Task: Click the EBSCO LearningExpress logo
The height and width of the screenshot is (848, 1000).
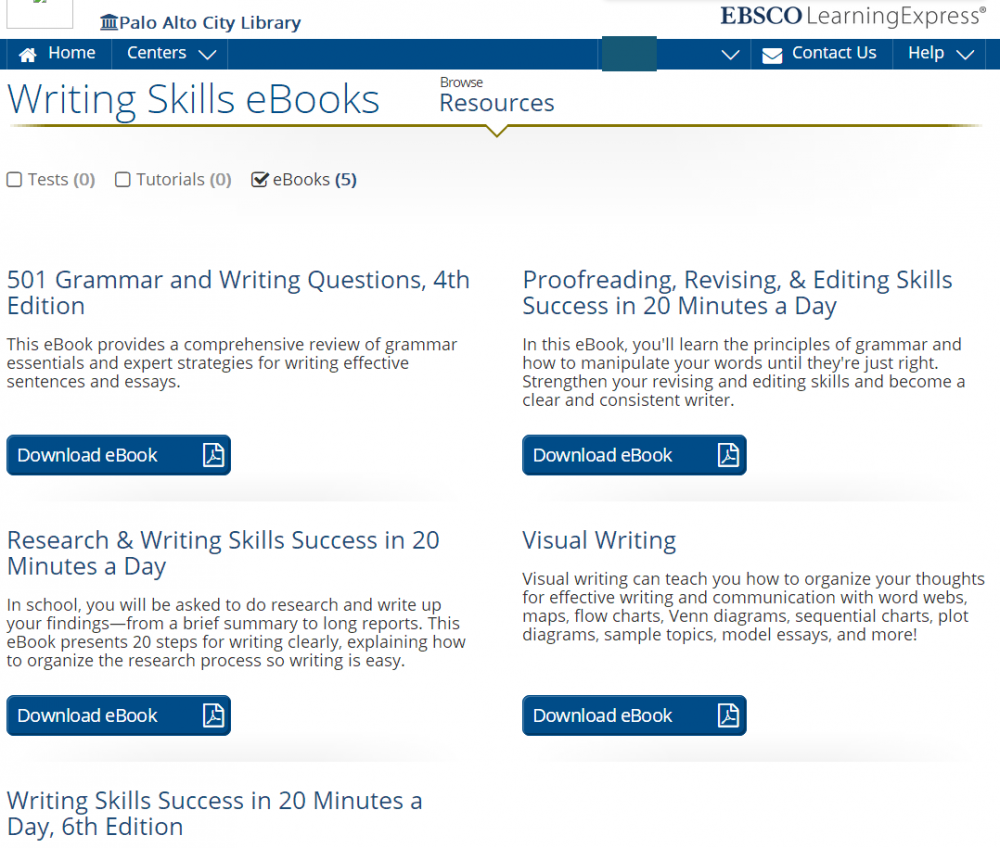Action: click(x=852, y=16)
